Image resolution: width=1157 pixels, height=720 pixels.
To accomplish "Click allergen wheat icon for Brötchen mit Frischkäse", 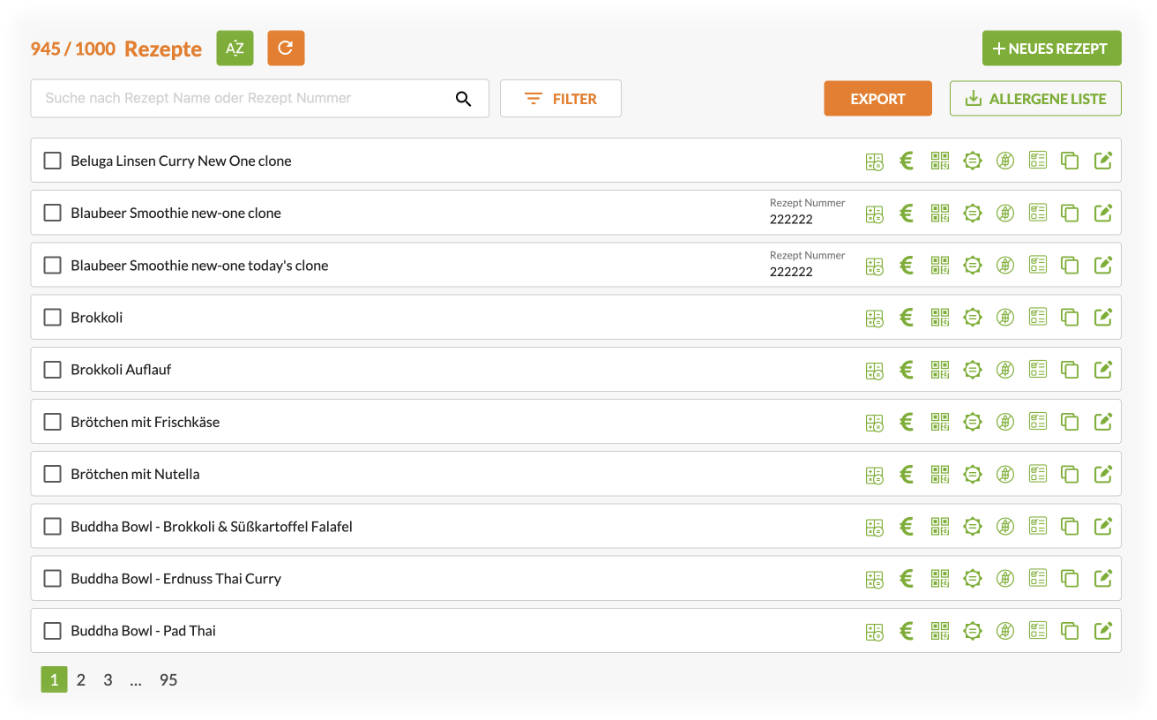I will click(x=1005, y=422).
